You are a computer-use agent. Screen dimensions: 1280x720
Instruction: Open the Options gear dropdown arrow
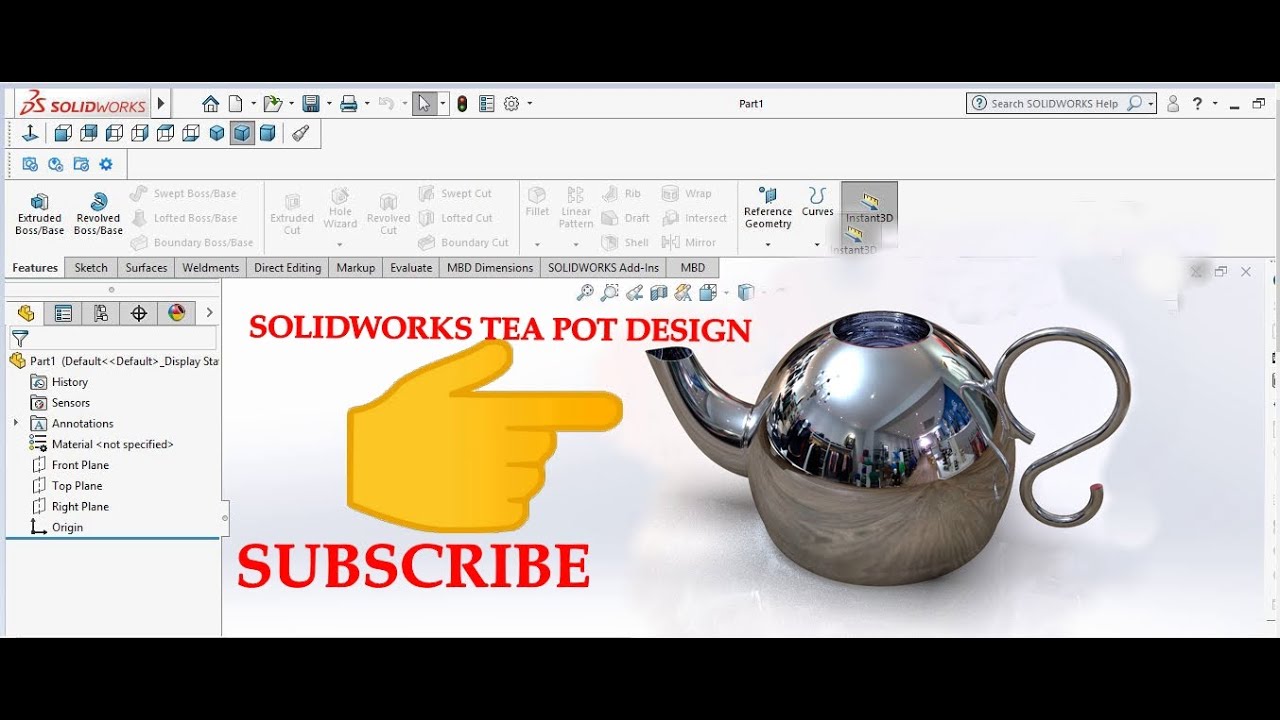529,104
